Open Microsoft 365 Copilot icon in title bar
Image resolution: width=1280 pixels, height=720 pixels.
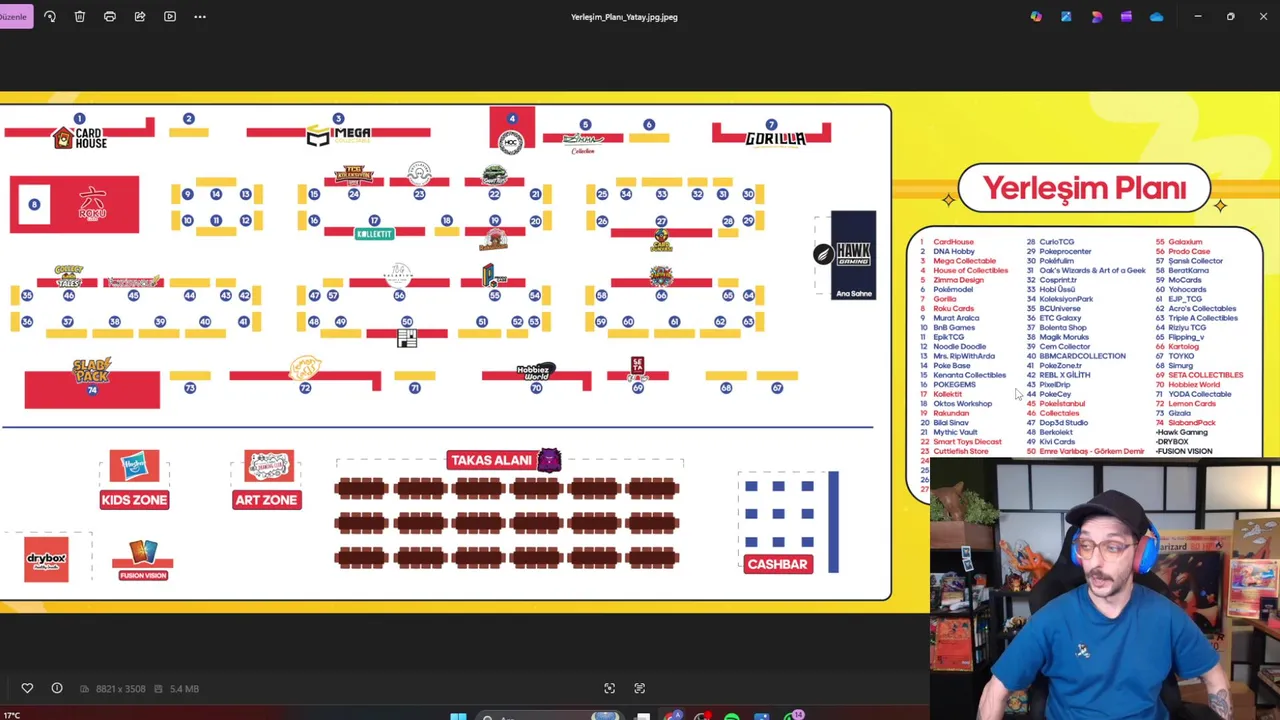pos(1036,16)
